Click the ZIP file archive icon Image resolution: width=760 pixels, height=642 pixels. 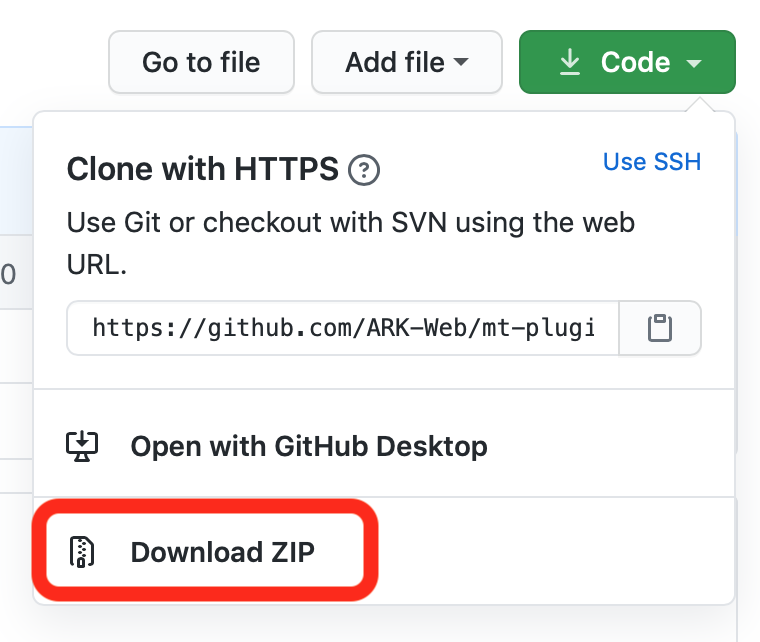[82, 551]
